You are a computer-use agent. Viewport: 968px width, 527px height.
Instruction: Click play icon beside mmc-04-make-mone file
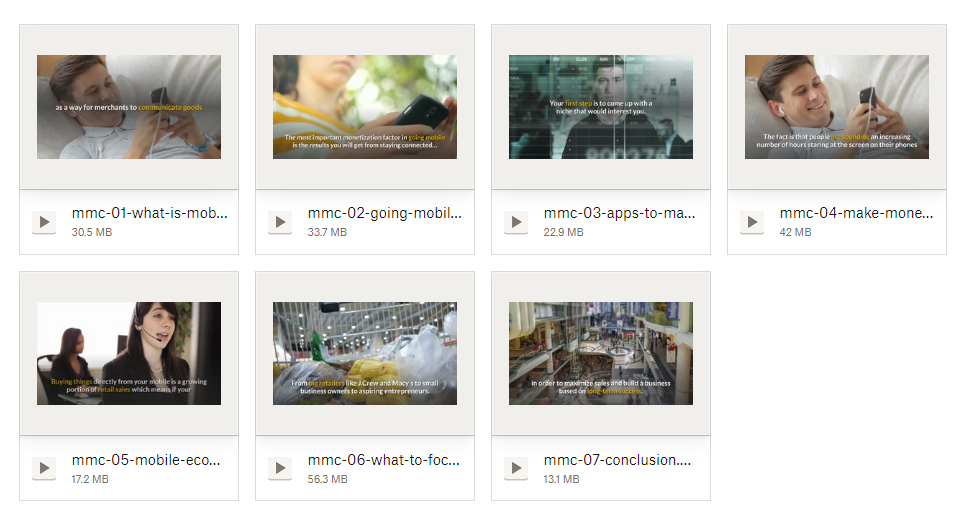(752, 222)
